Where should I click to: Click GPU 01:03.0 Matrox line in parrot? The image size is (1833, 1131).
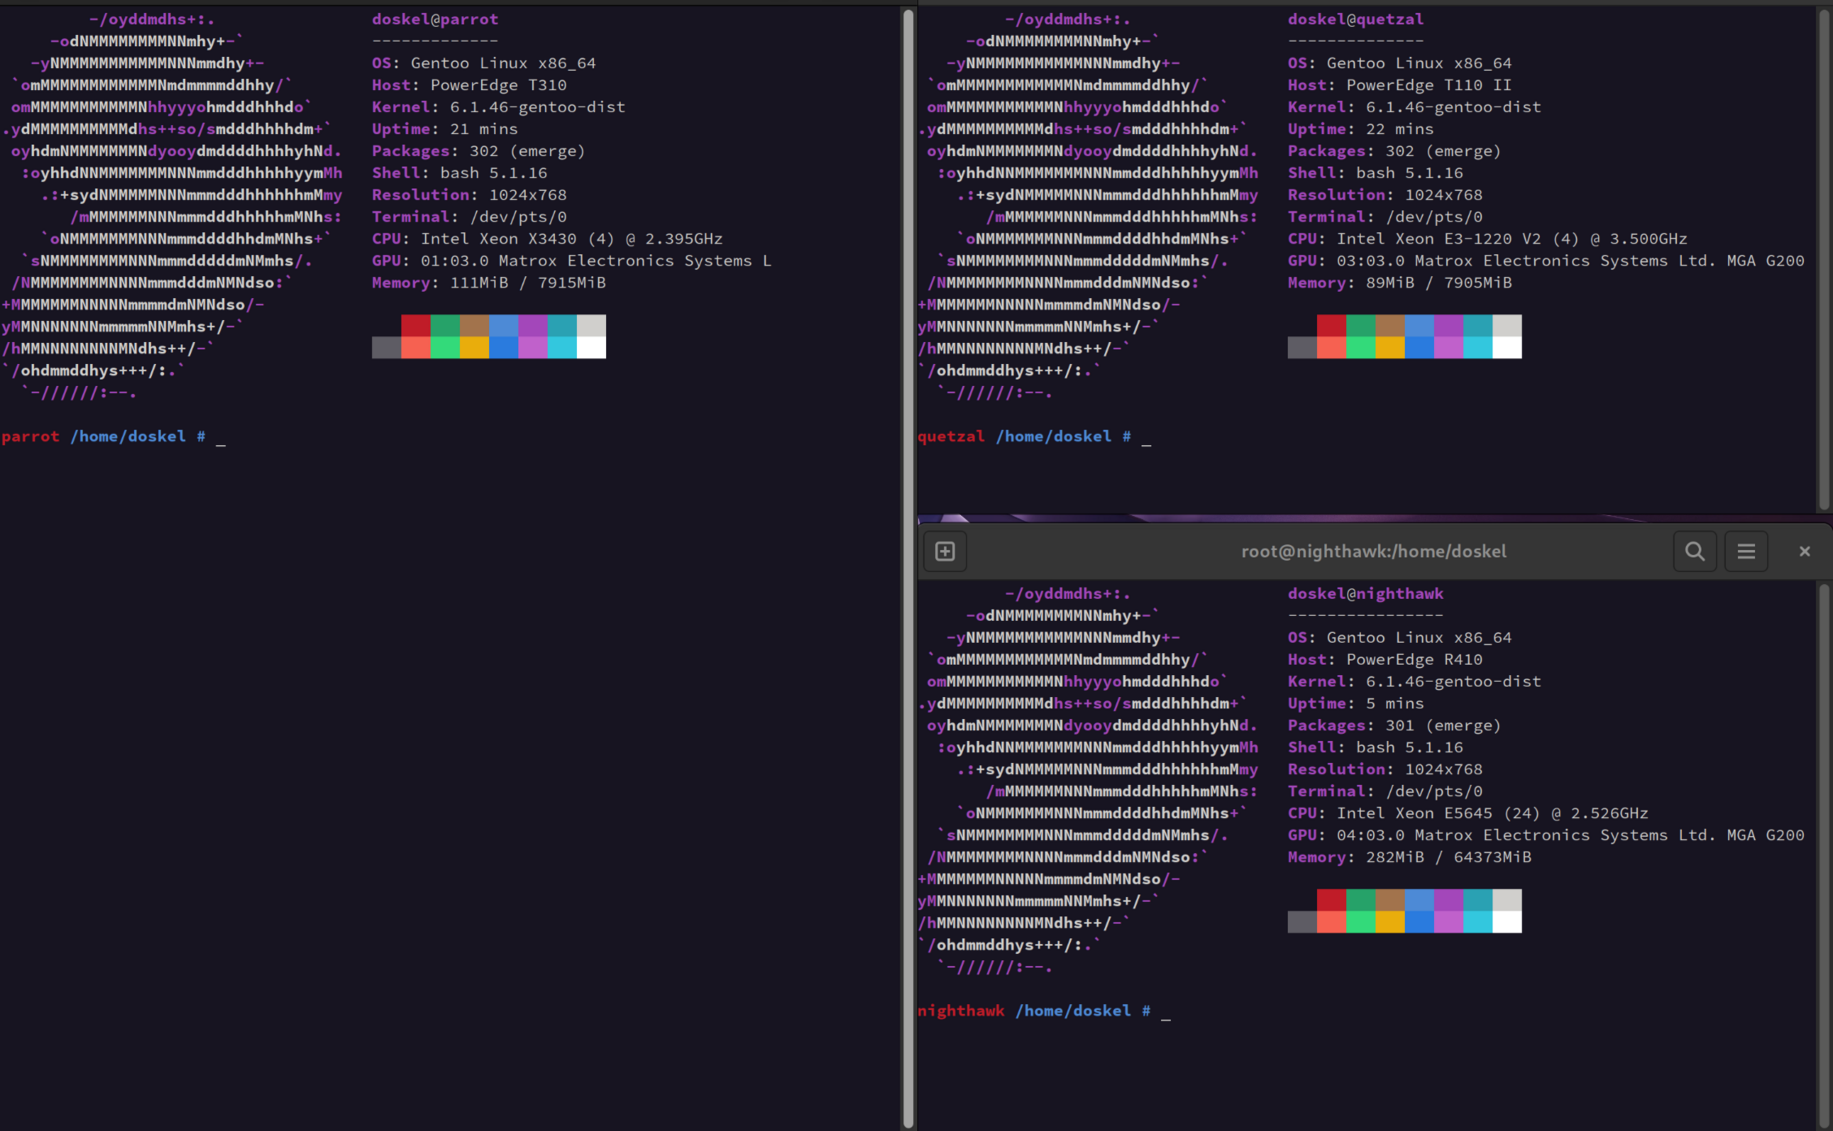(571, 261)
